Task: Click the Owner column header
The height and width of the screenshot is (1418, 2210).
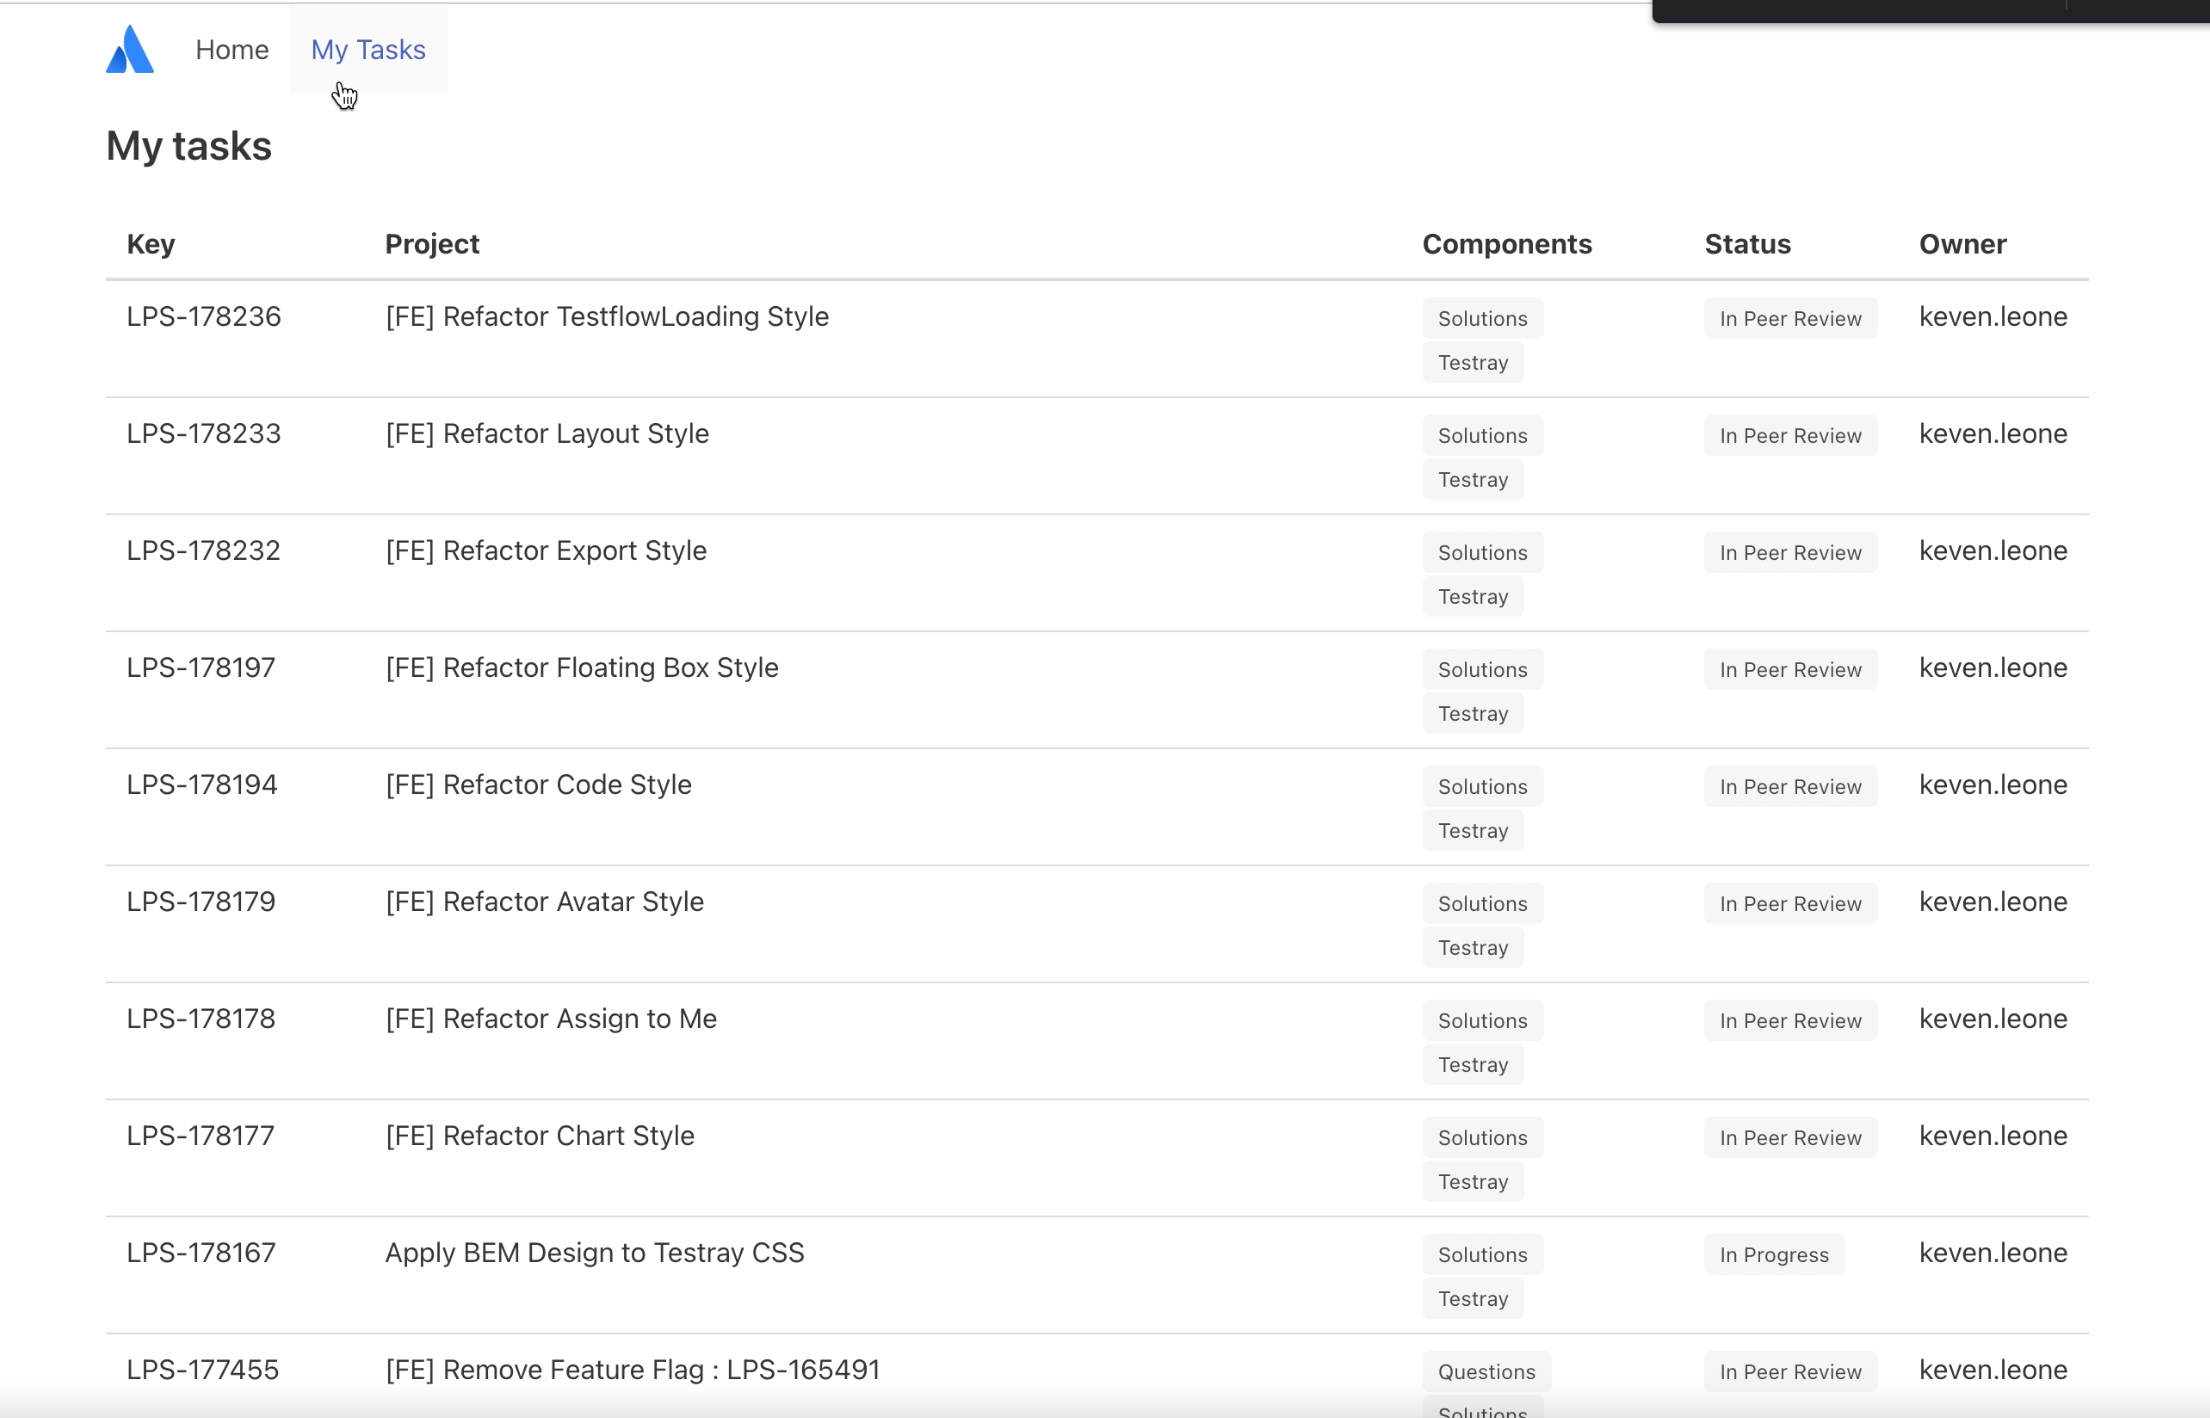Action: 1962,244
